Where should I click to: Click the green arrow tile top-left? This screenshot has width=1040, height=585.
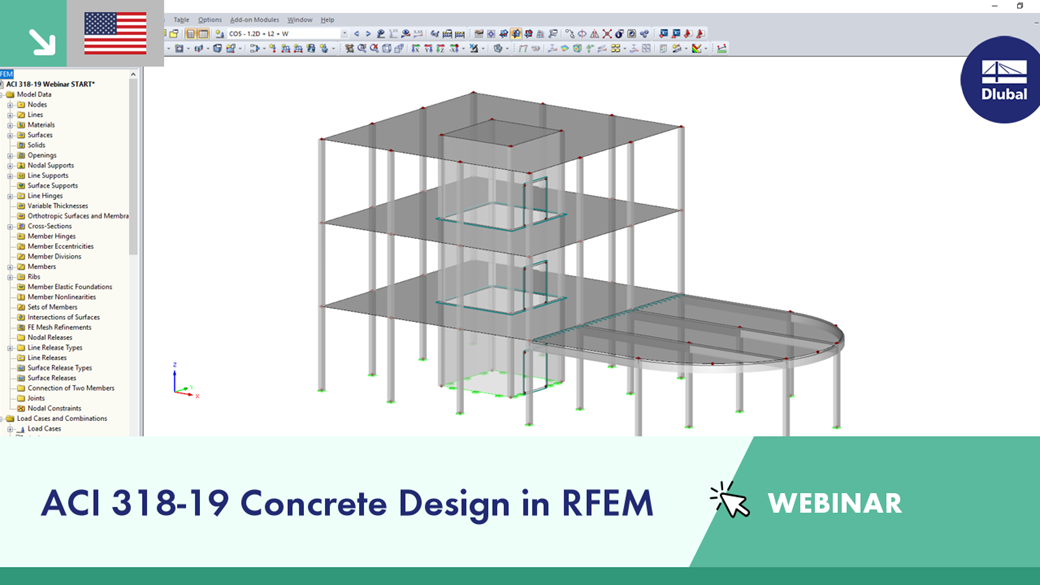coord(33,33)
